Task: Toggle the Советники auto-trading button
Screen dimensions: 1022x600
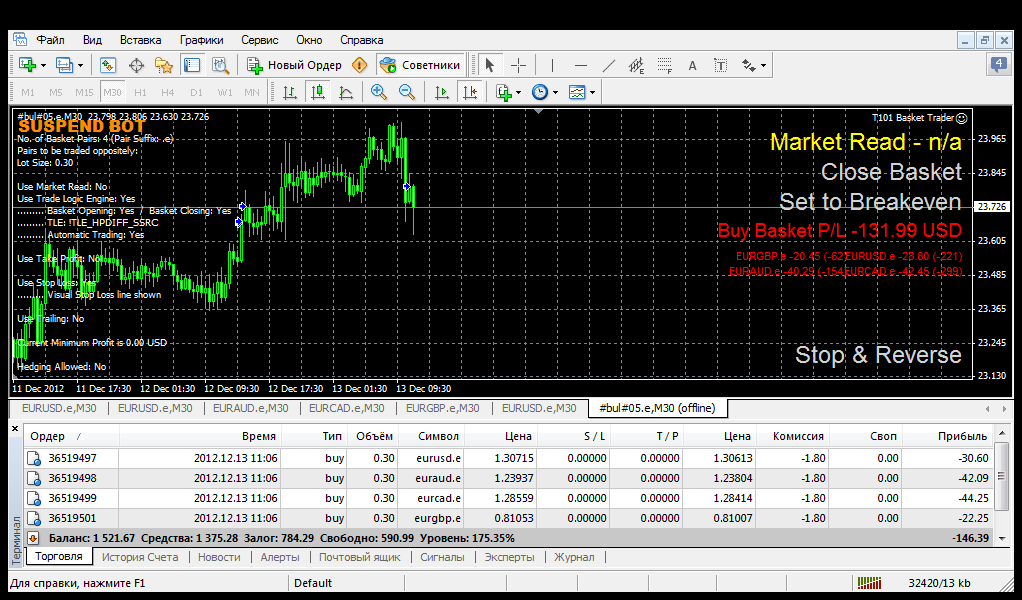Action: (420, 65)
